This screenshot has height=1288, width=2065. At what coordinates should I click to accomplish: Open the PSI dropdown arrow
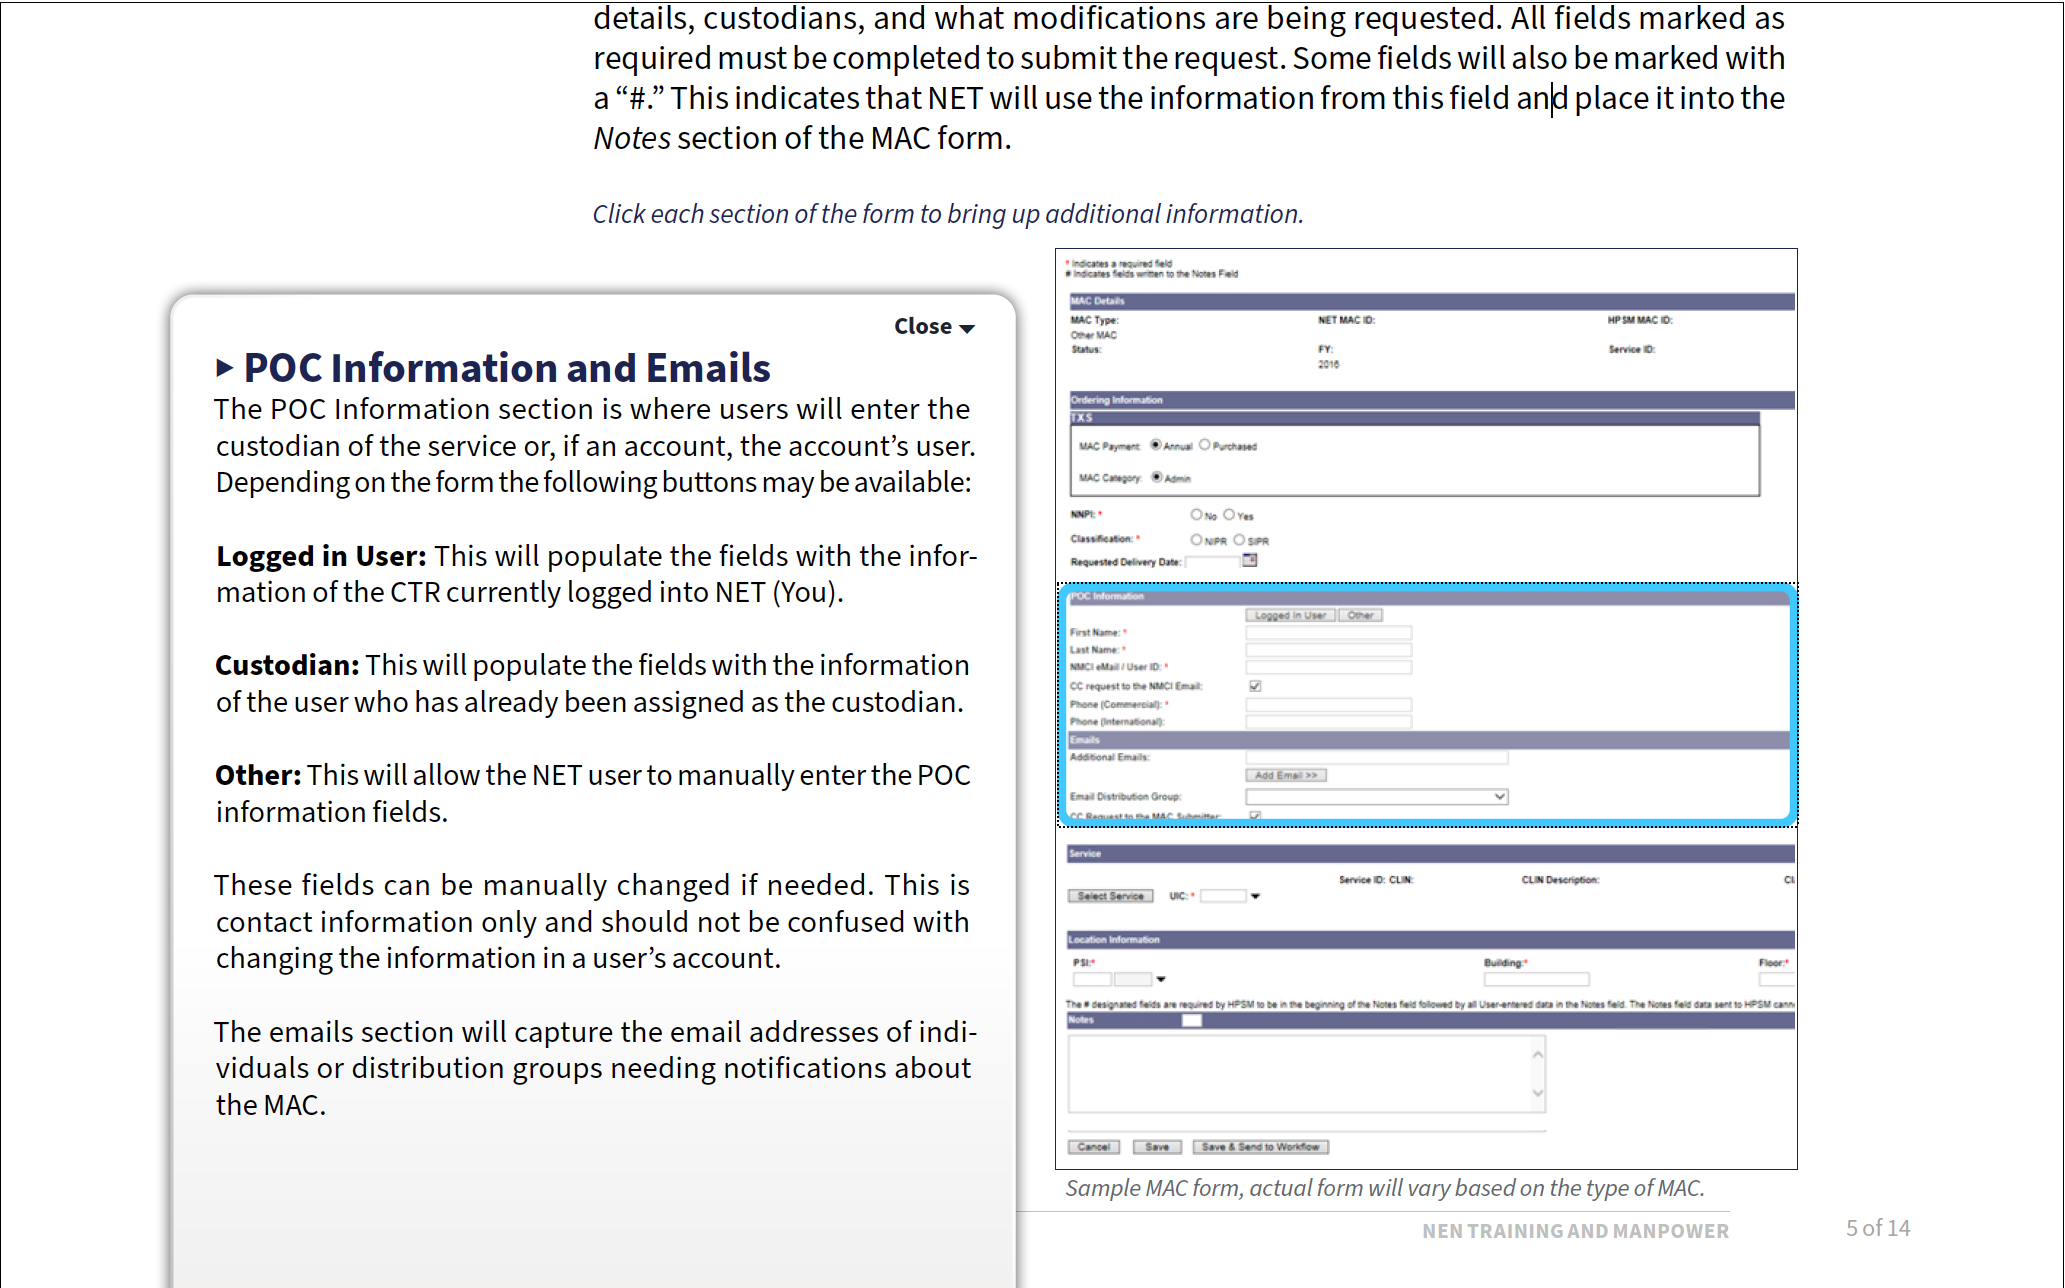pos(1161,980)
